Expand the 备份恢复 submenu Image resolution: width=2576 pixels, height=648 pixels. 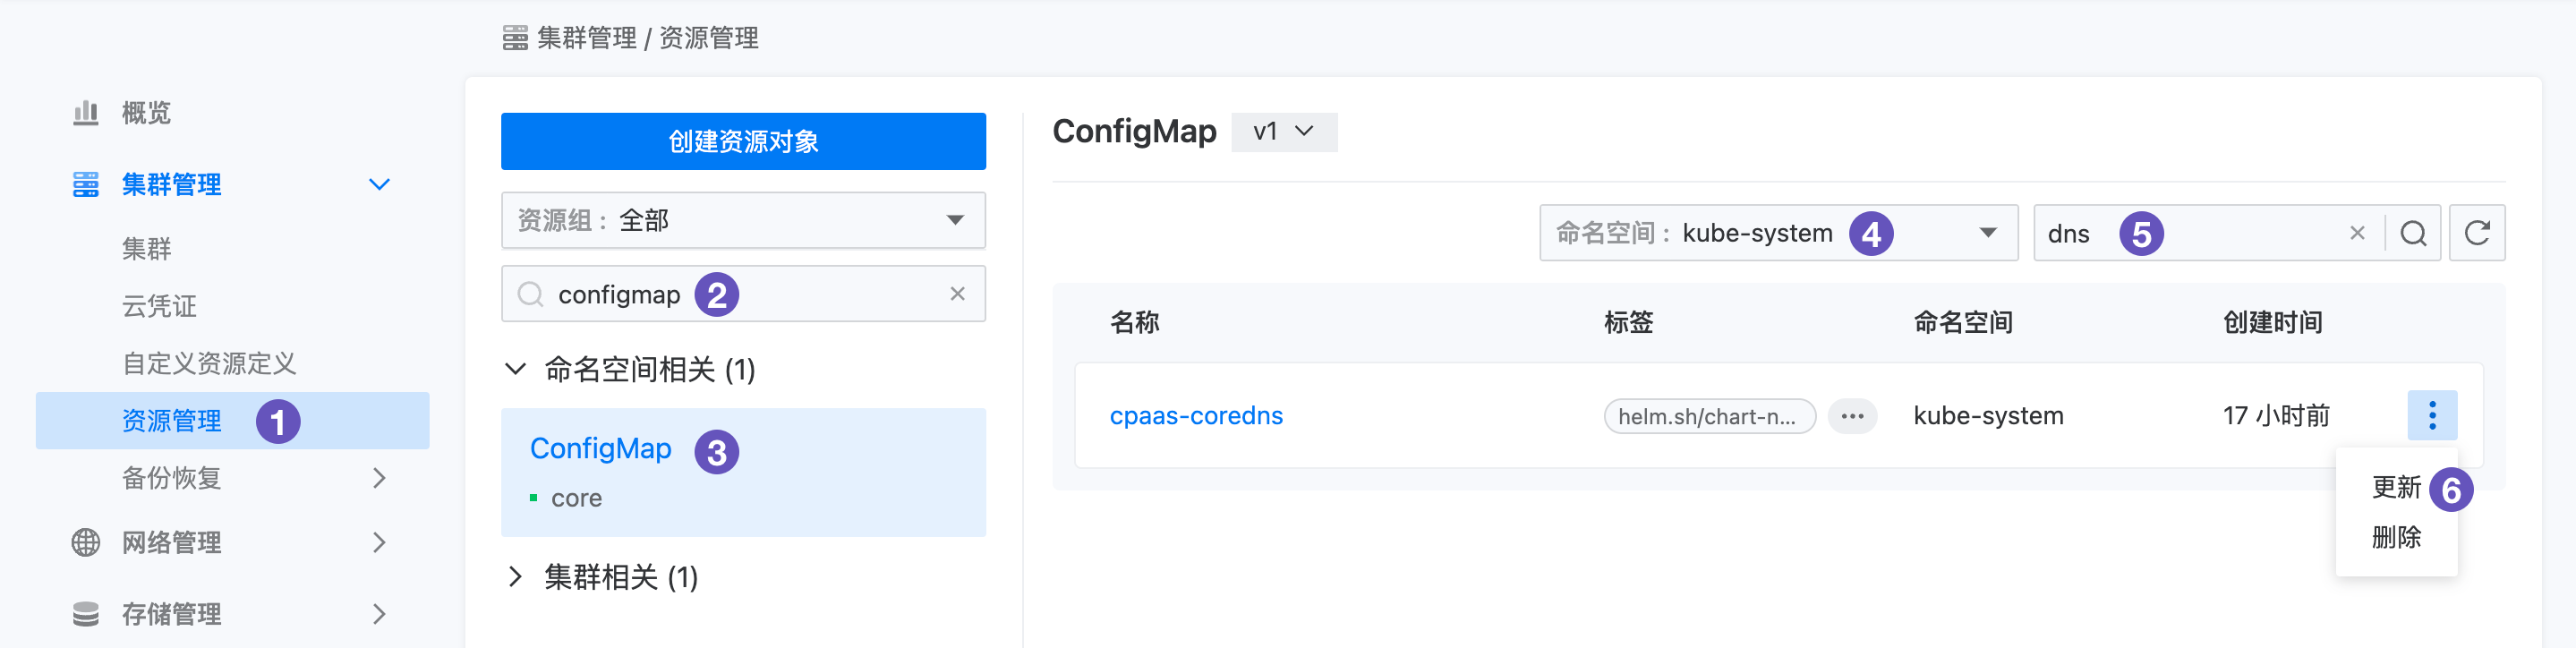[x=378, y=478]
